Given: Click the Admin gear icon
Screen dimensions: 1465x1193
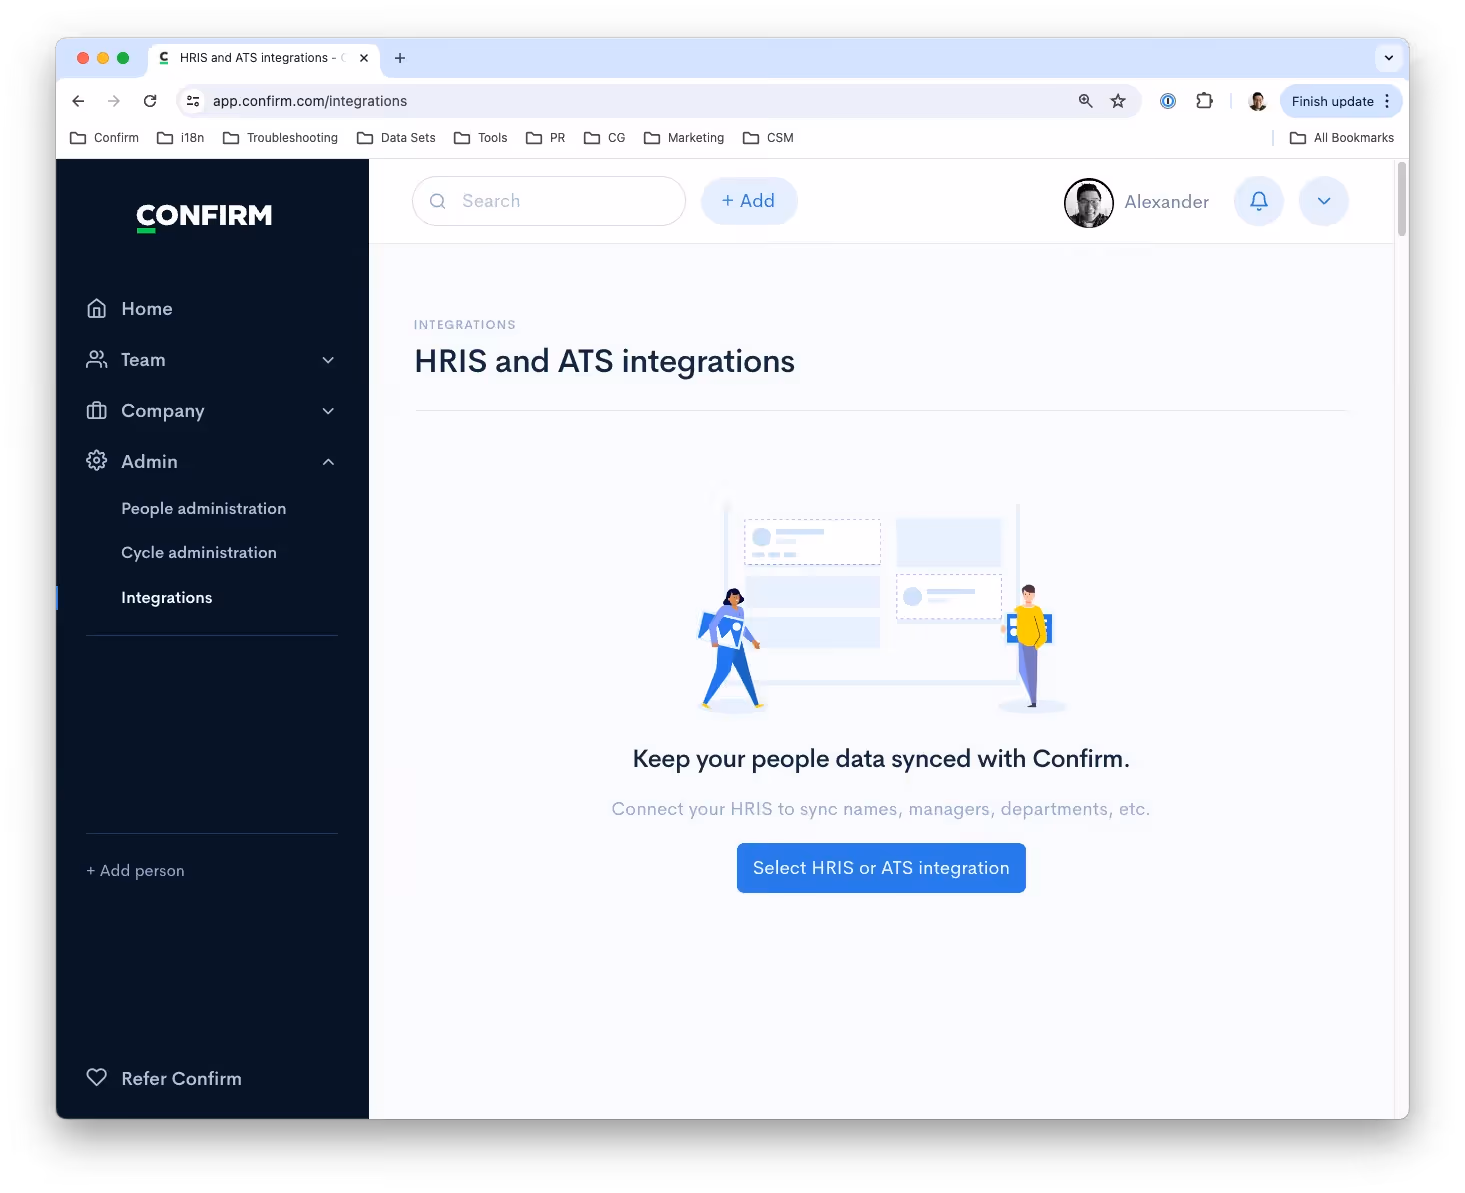Looking at the screenshot, I should [x=97, y=461].
